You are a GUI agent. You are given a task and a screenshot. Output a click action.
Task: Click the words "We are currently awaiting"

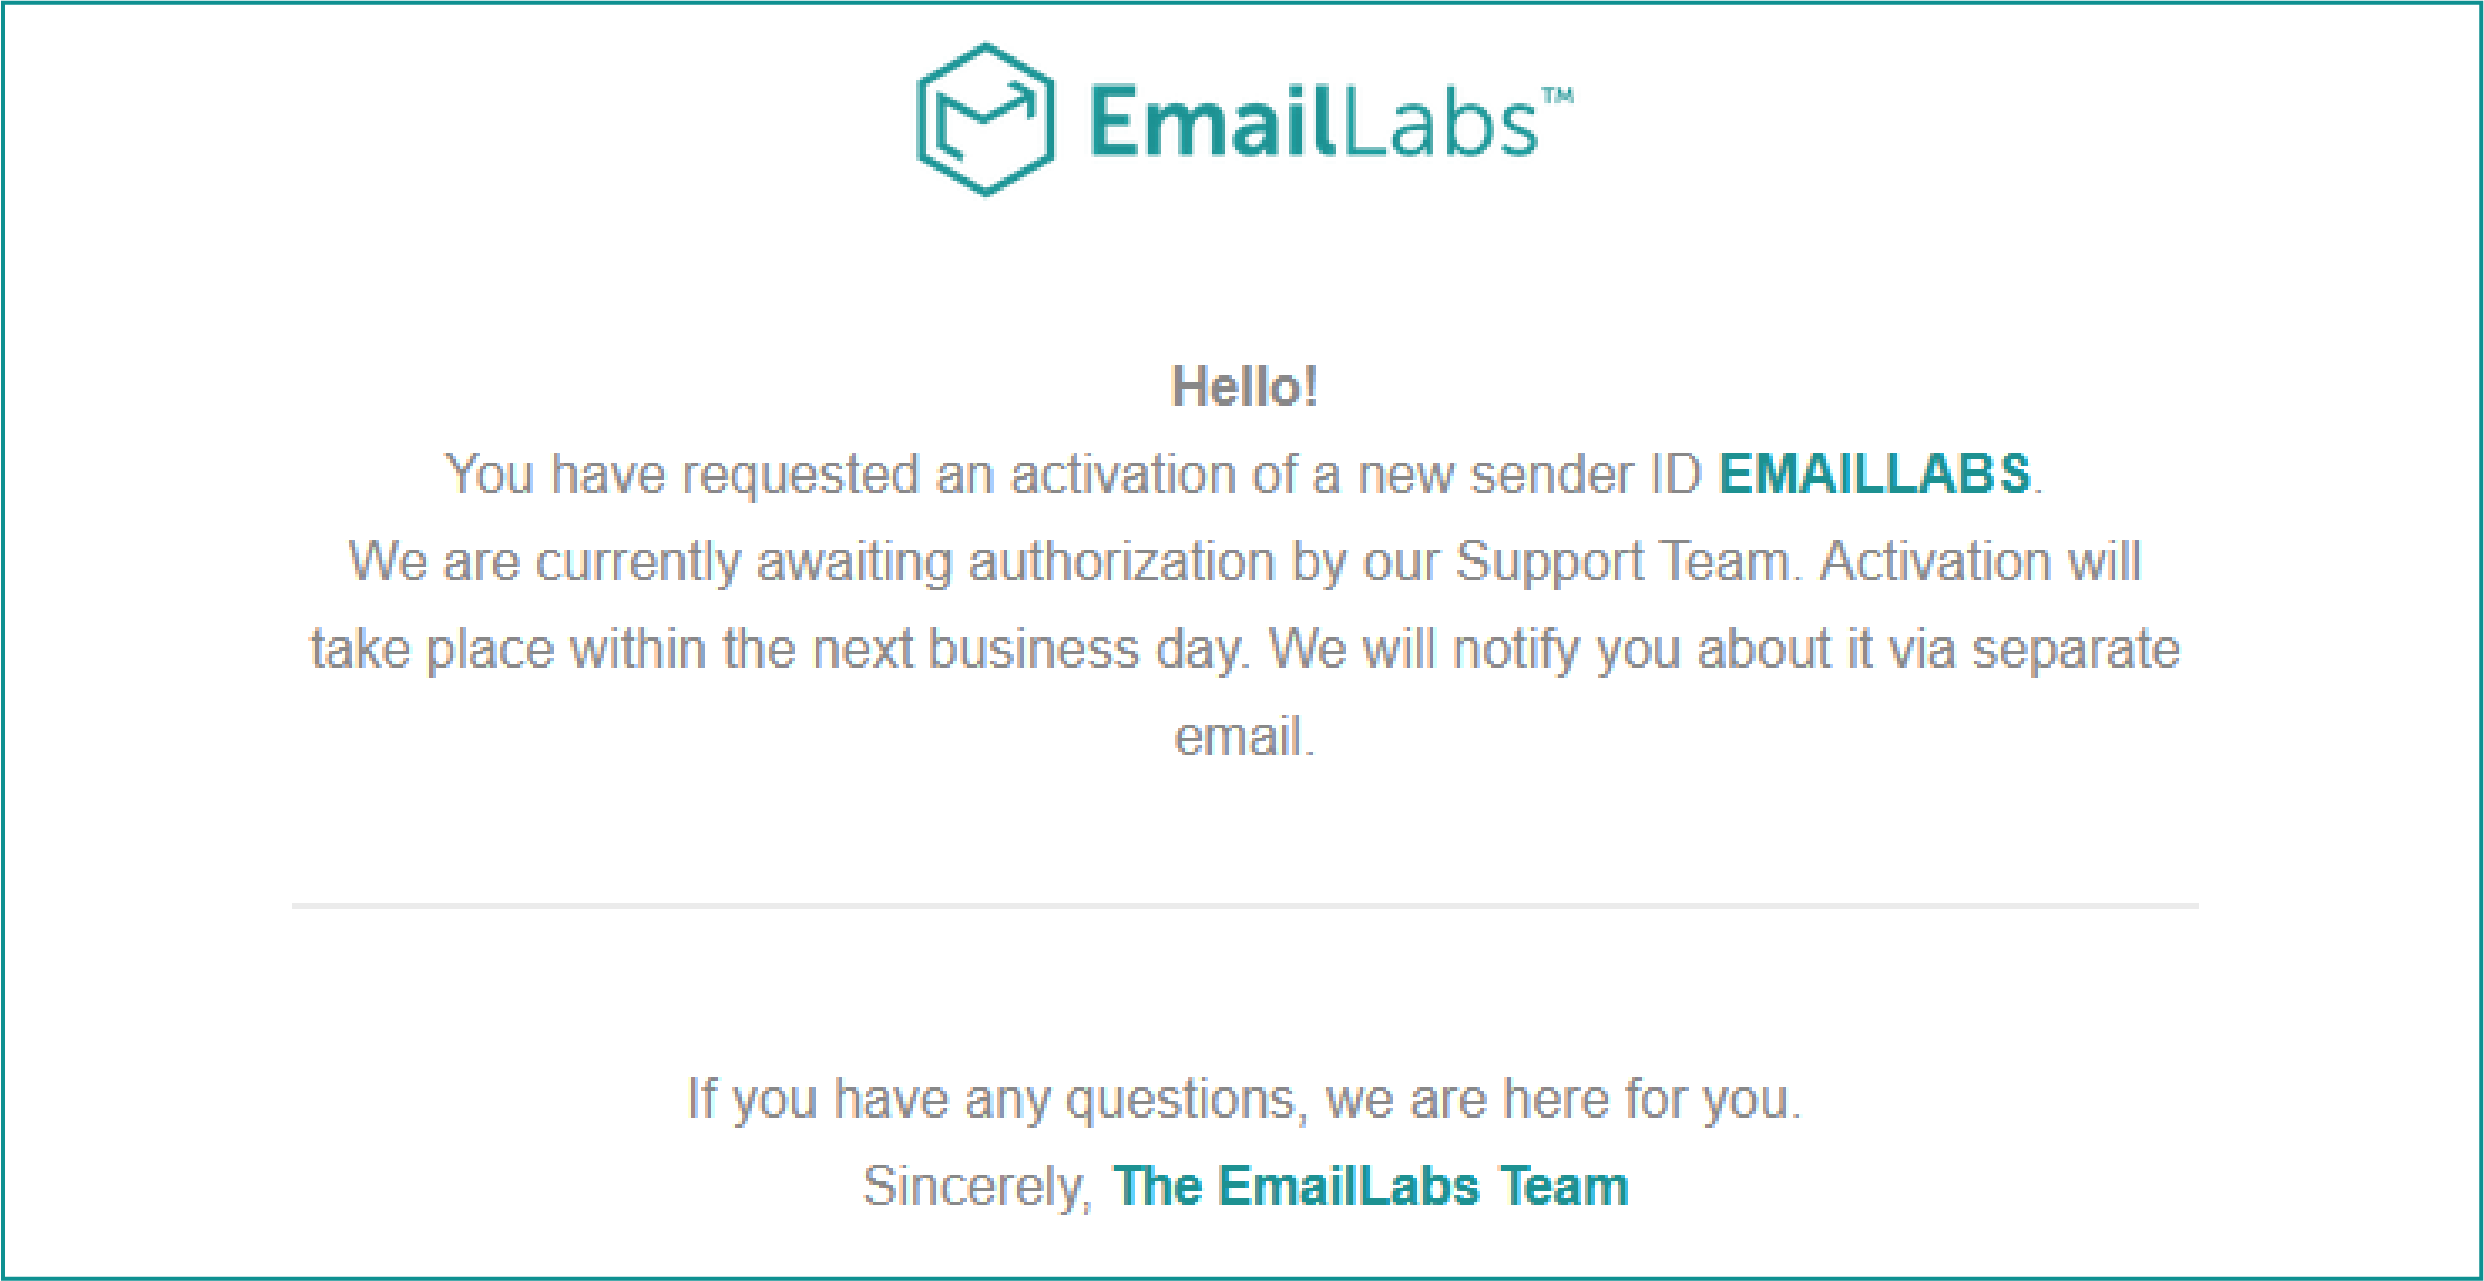click(x=648, y=561)
